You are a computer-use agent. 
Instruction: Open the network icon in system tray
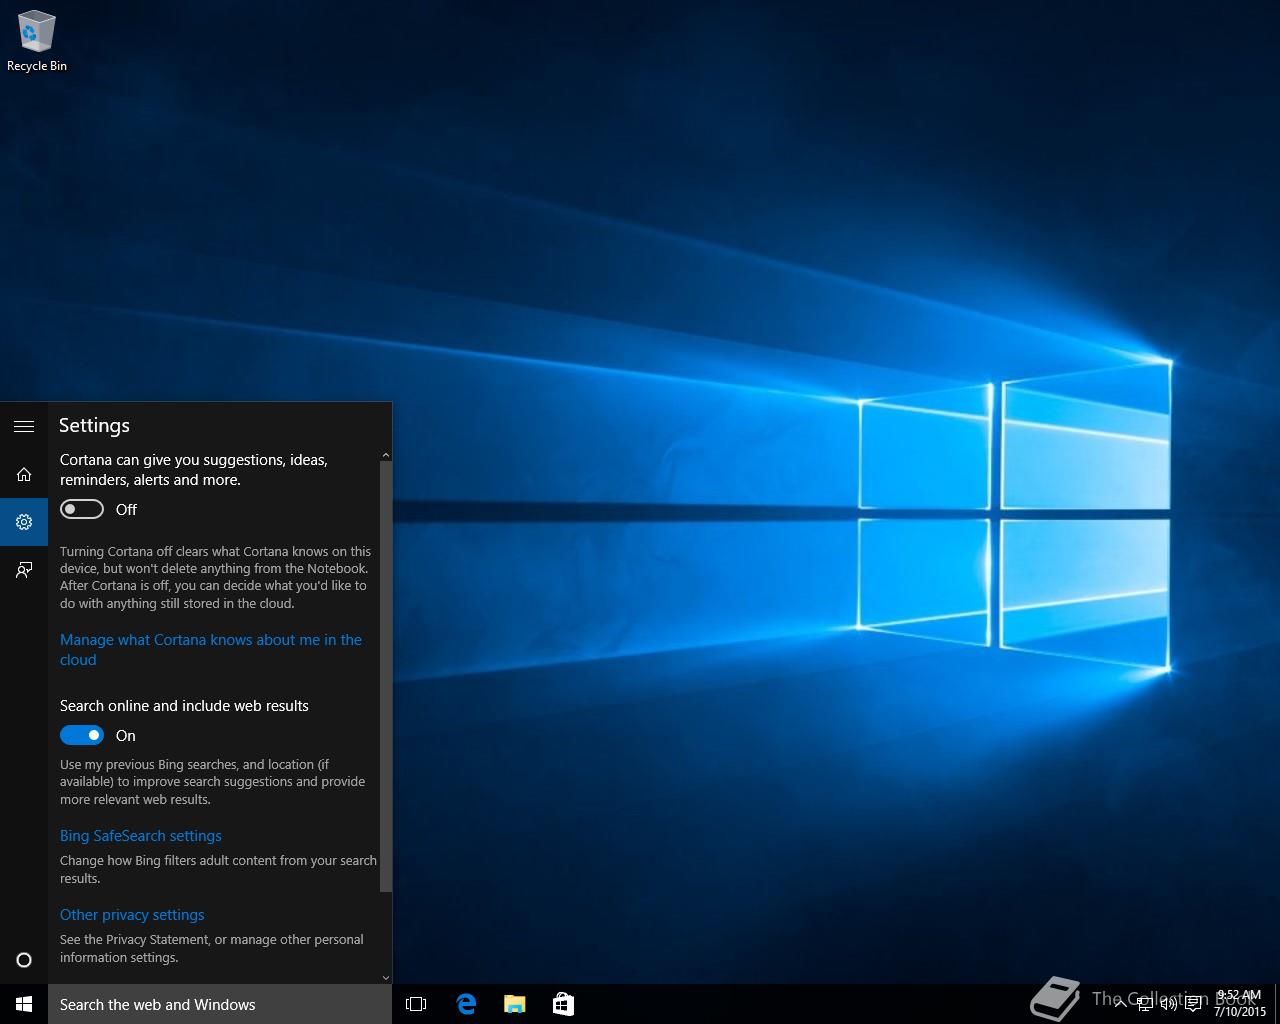point(1144,1004)
